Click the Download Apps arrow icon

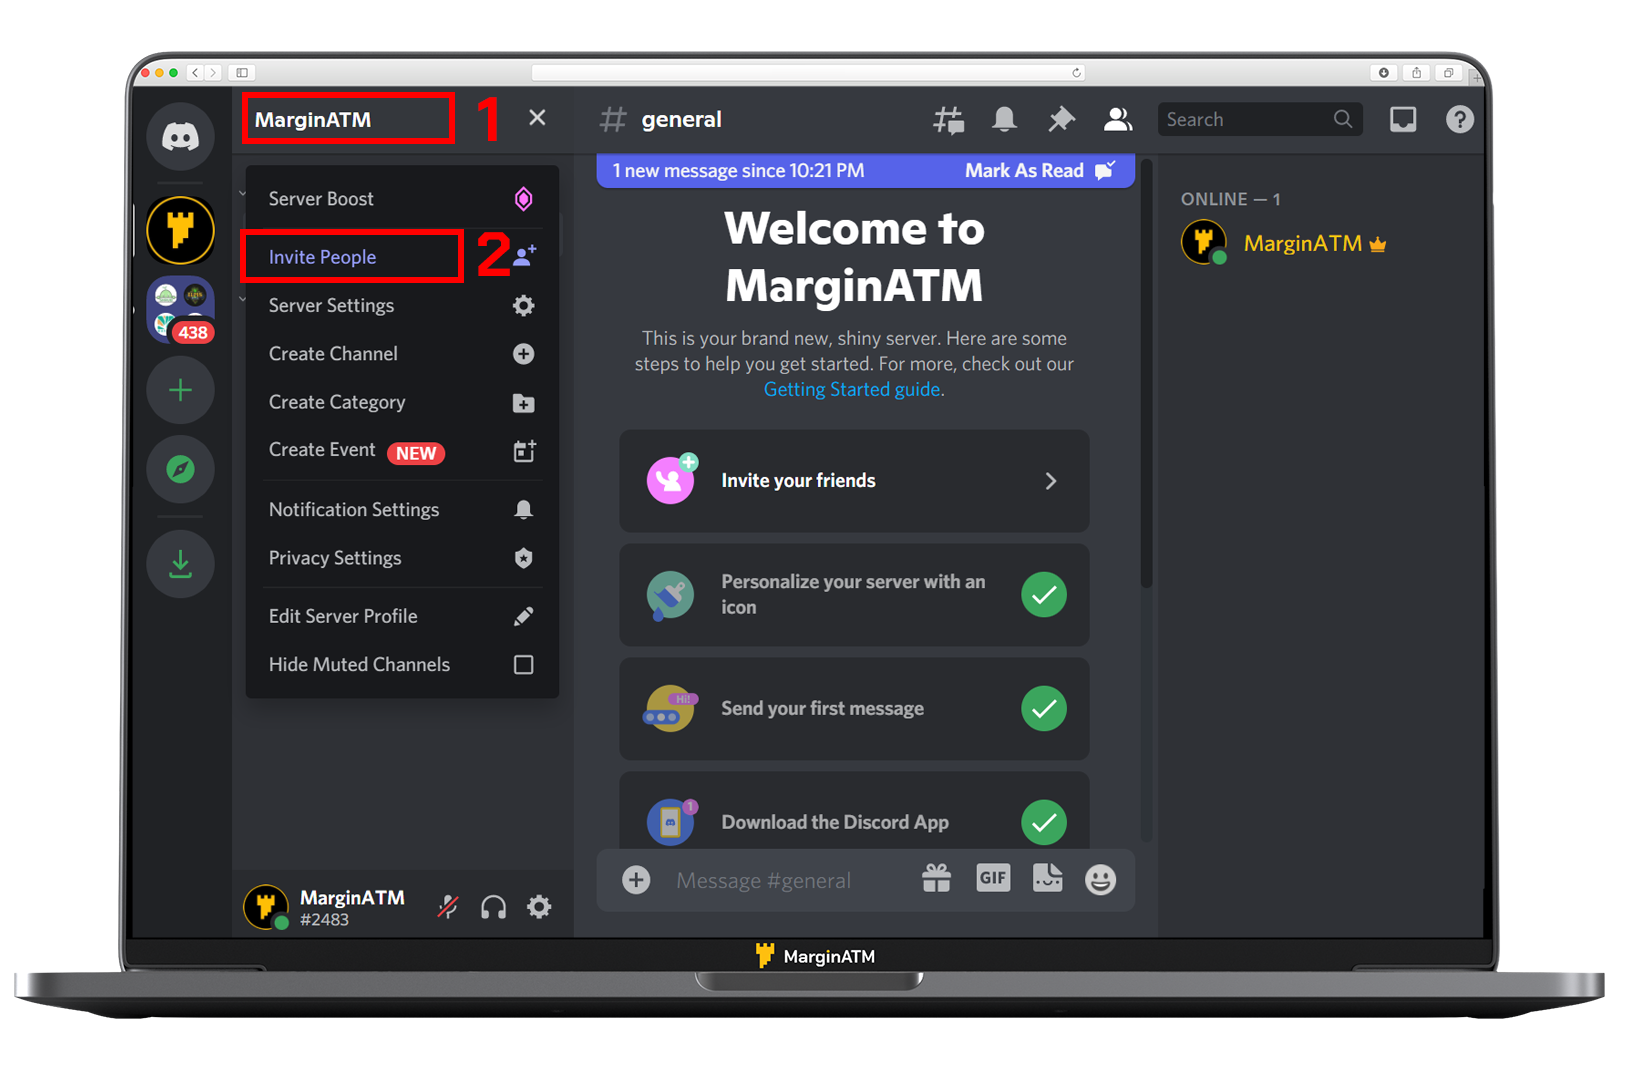pyautogui.click(x=180, y=564)
